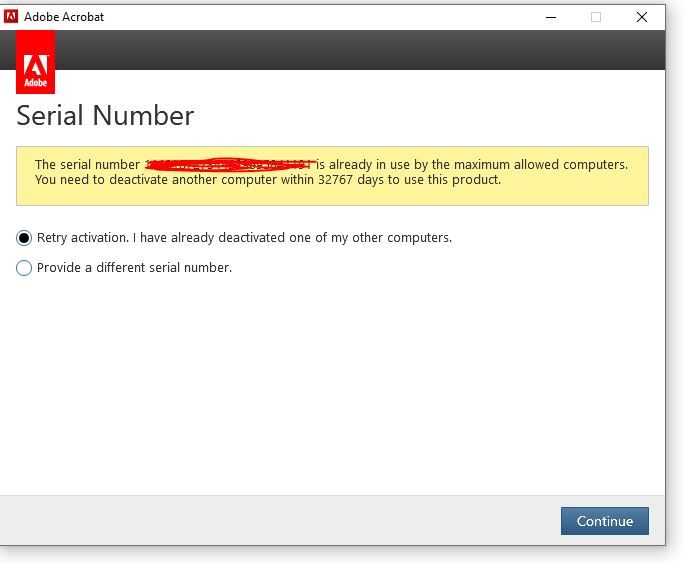This screenshot has width=685, height=563.
Task: Click the Adobe Acrobat window title text
Action: click(x=64, y=17)
